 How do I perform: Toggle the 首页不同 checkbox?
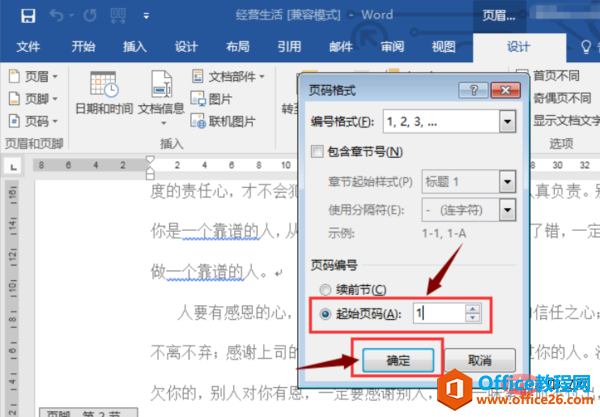point(522,75)
